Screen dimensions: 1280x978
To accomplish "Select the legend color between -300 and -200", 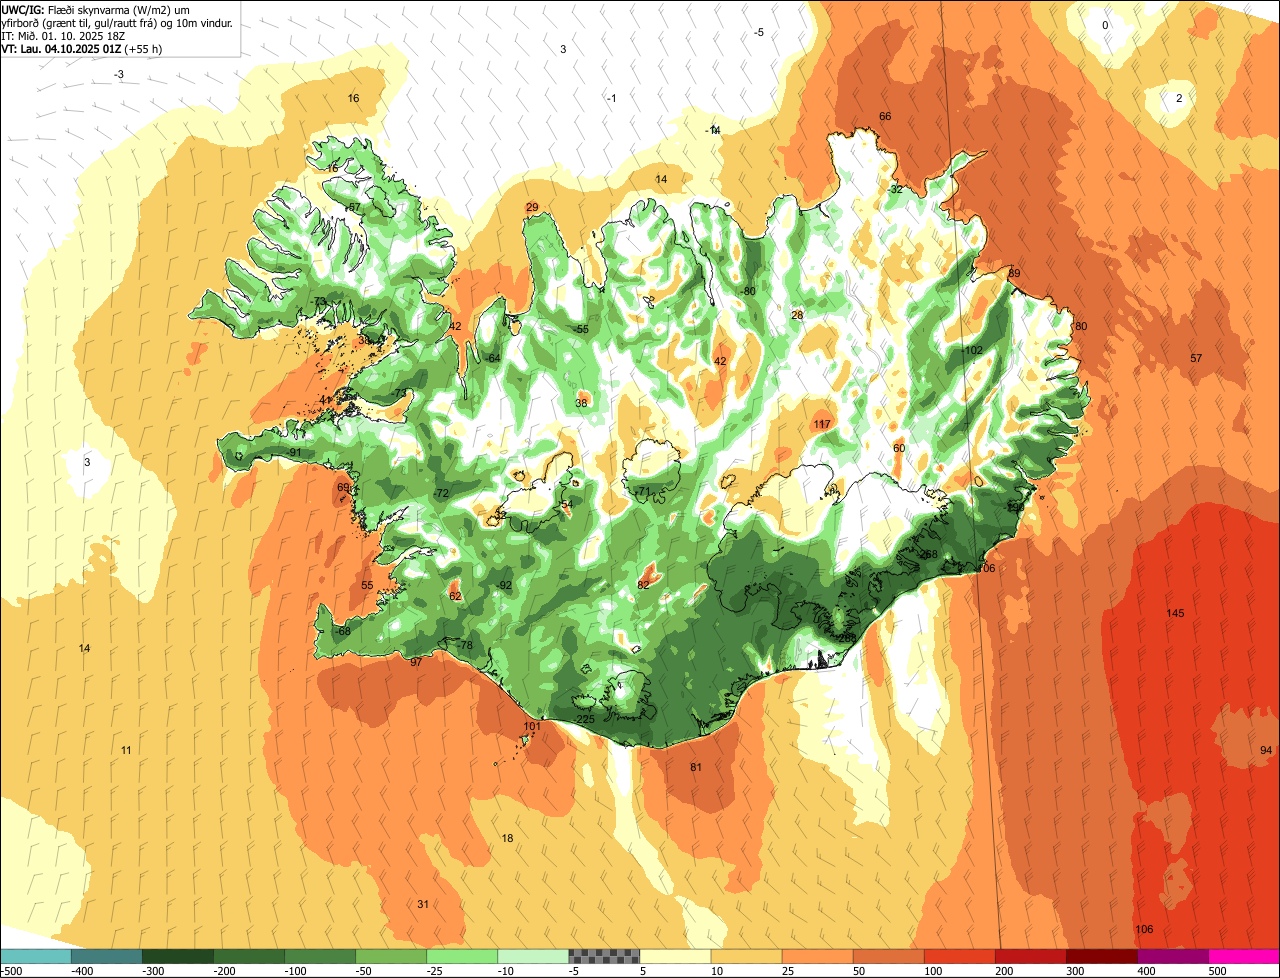I will [x=177, y=955].
